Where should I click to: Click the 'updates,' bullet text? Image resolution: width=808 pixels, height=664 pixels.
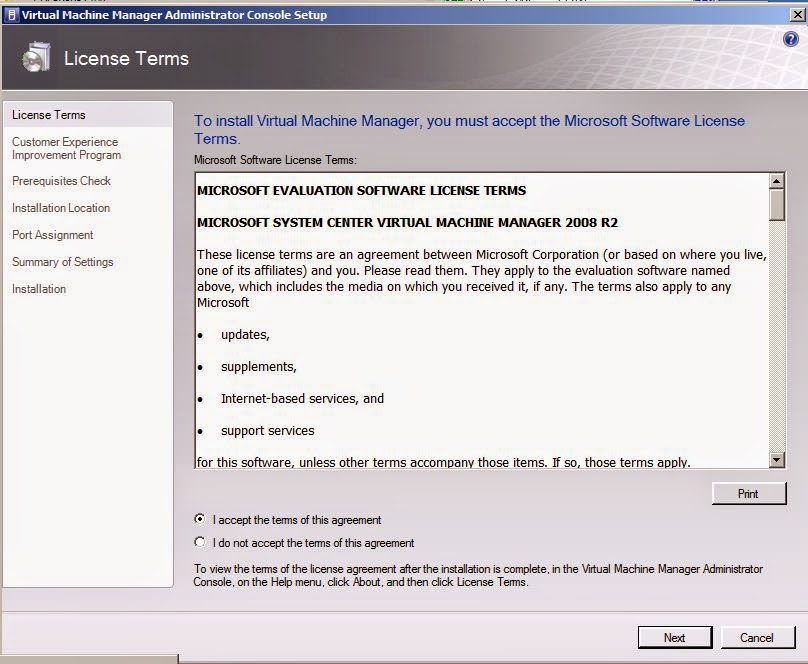pos(245,335)
